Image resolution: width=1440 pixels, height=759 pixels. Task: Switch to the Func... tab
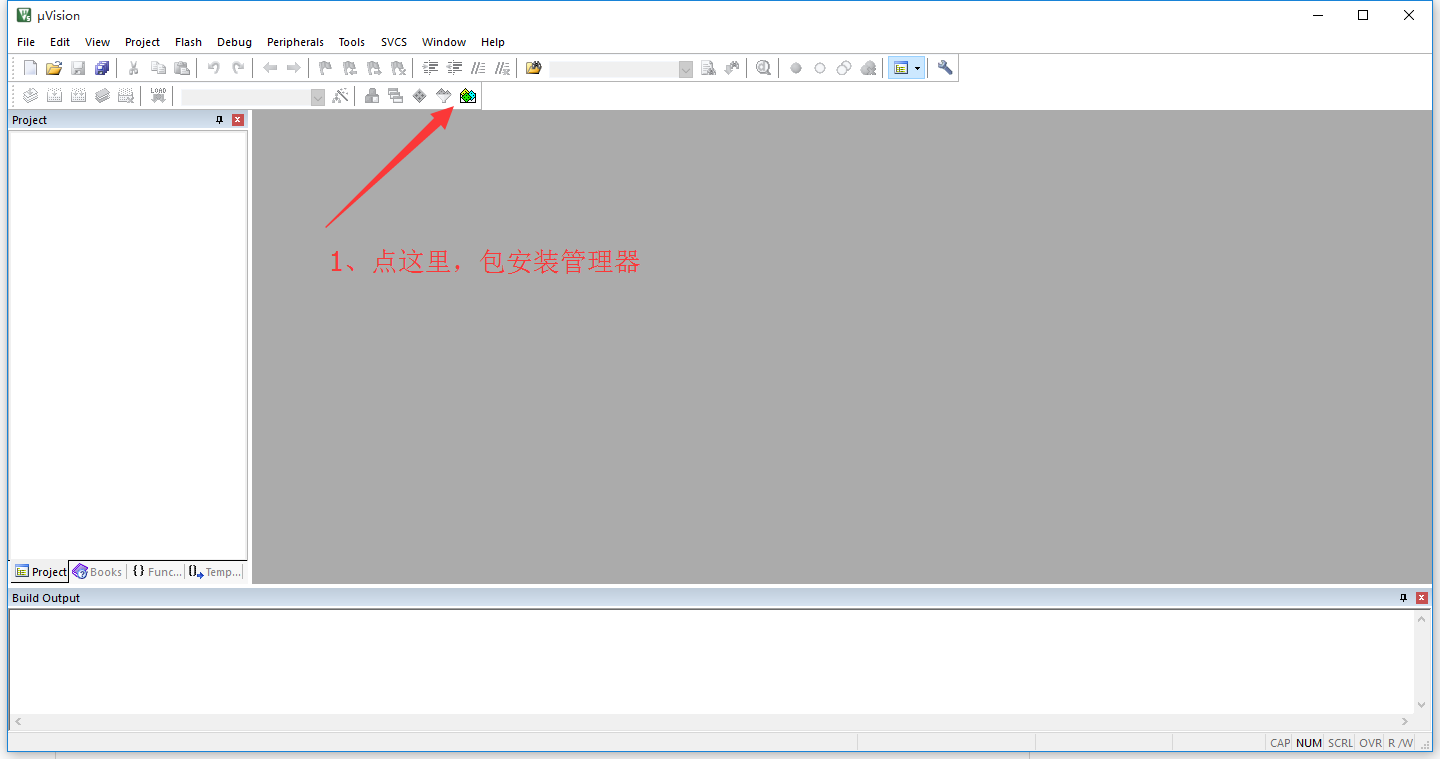pyautogui.click(x=157, y=572)
